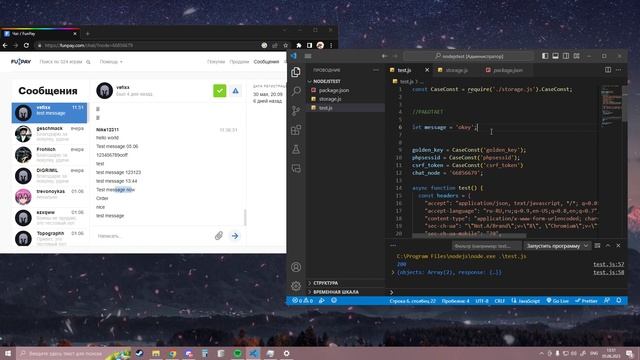
Task: Click the debug console view-mode icon beside the chevron
Action: [597, 246]
